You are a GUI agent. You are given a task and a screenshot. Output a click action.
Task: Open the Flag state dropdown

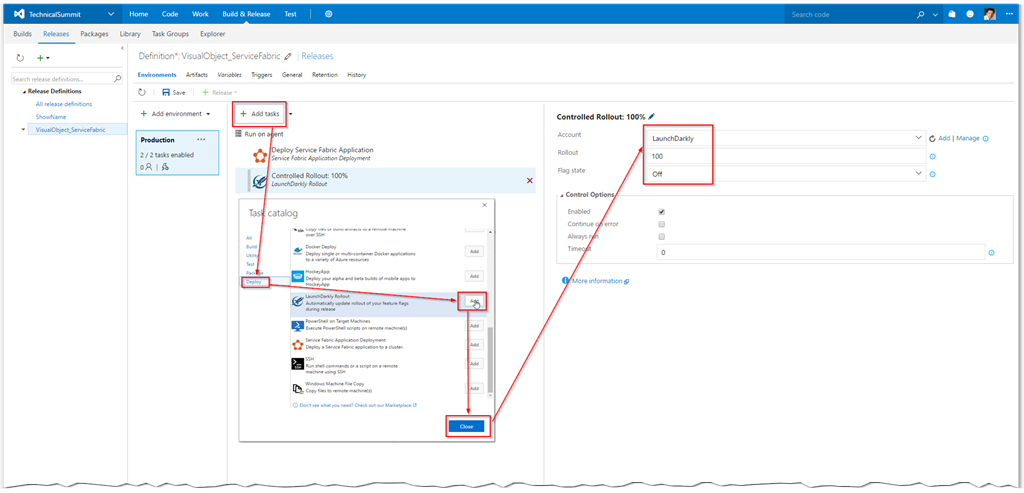click(918, 174)
